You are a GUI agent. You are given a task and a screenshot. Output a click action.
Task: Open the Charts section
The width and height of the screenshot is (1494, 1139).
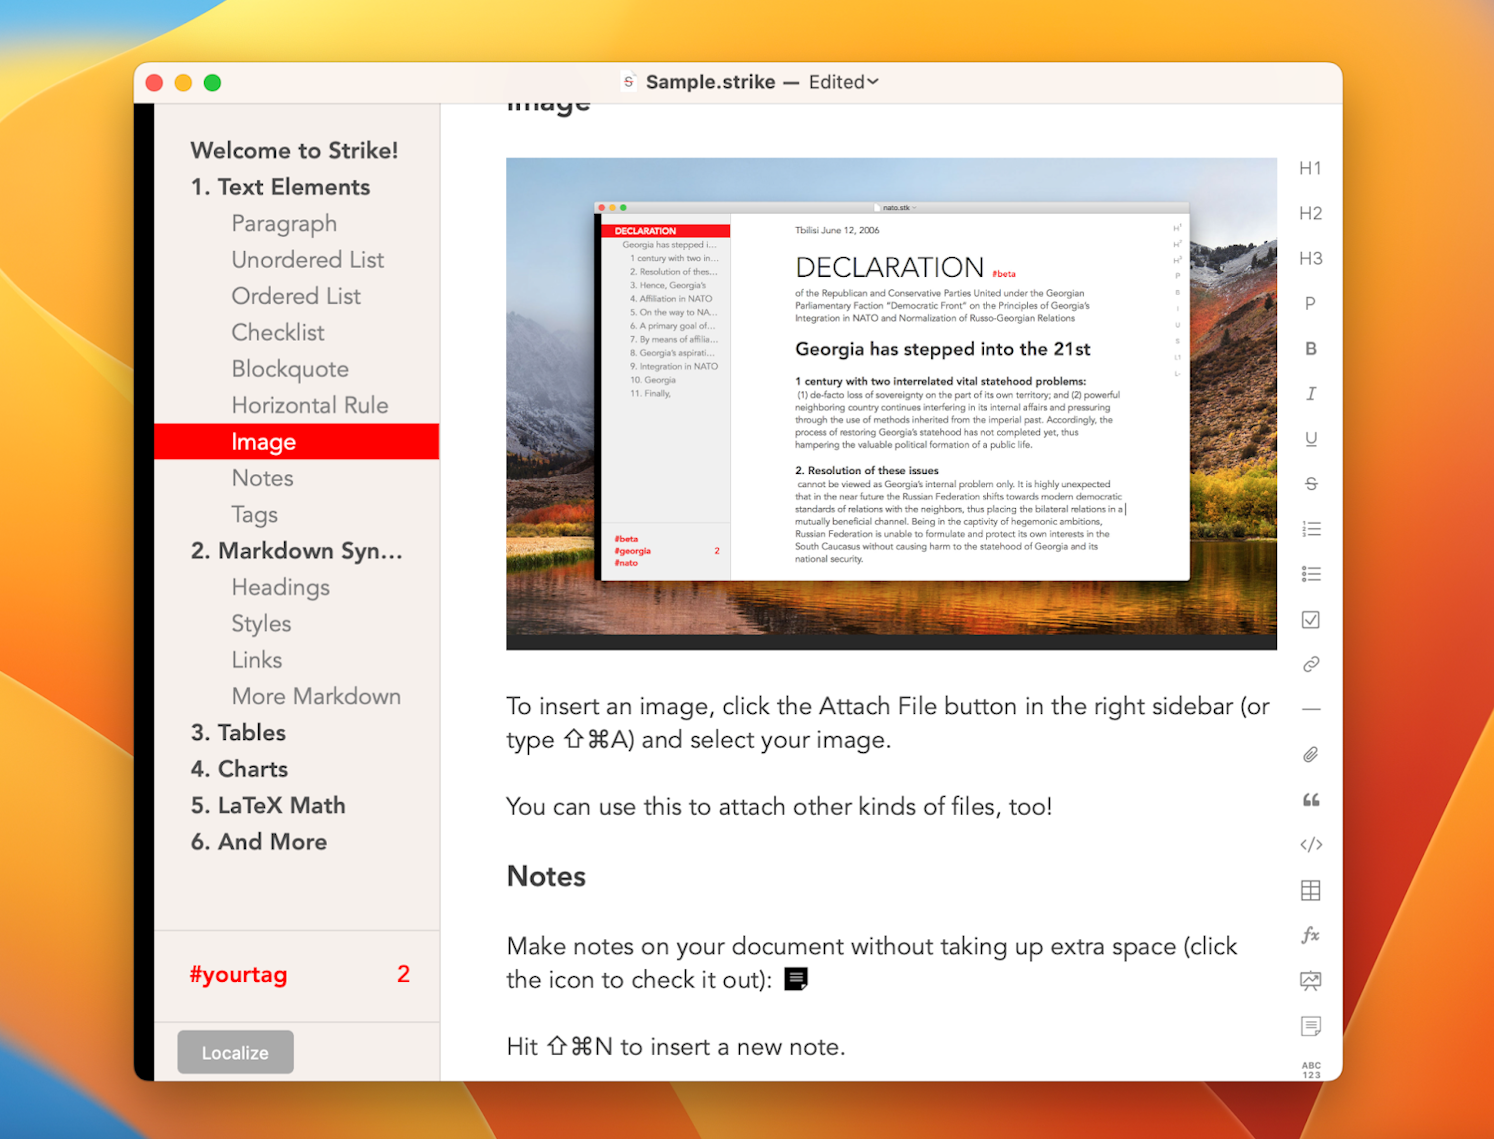[238, 769]
